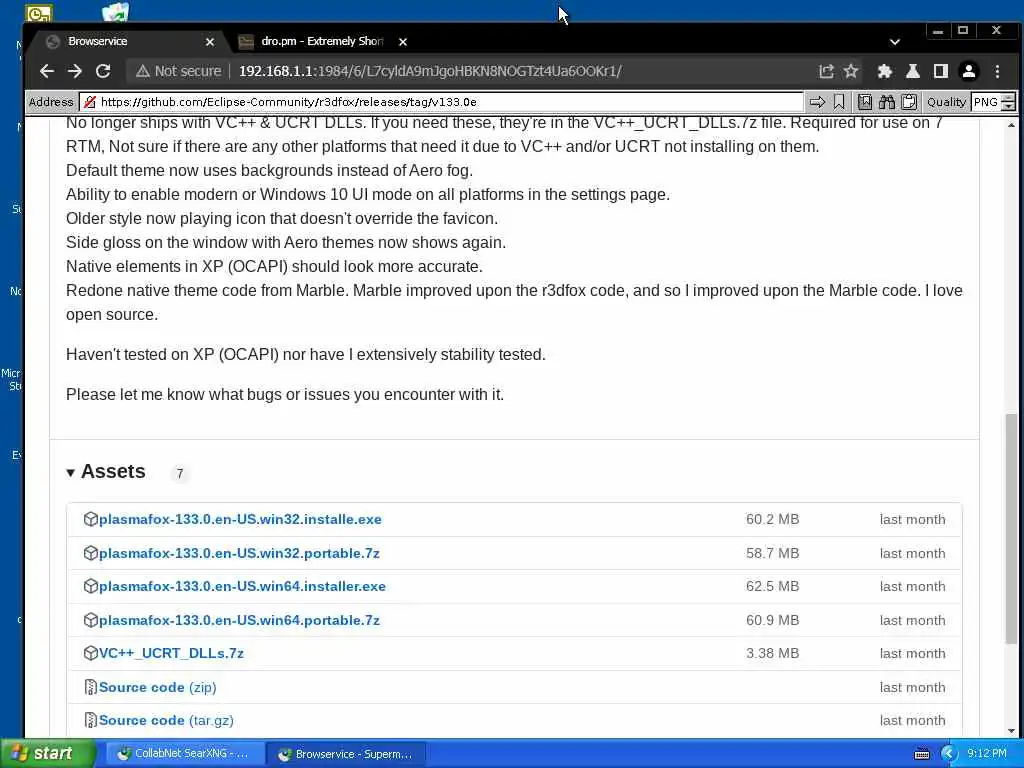1024x768 pixels.
Task: Download Source code (zip)
Action: (157, 687)
